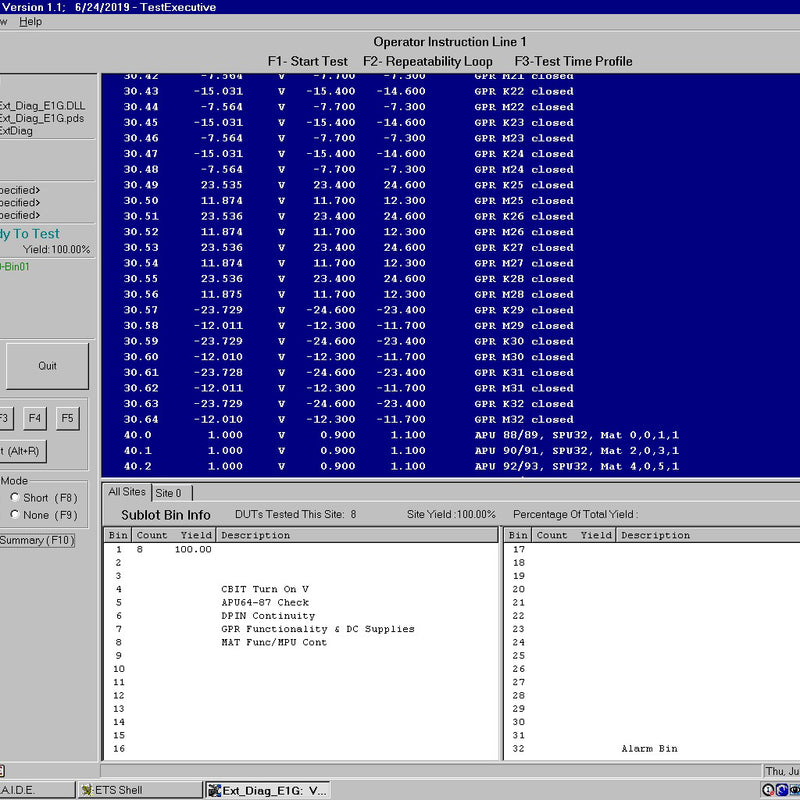
Task: Switch to the All Sites tab
Action: 127,492
